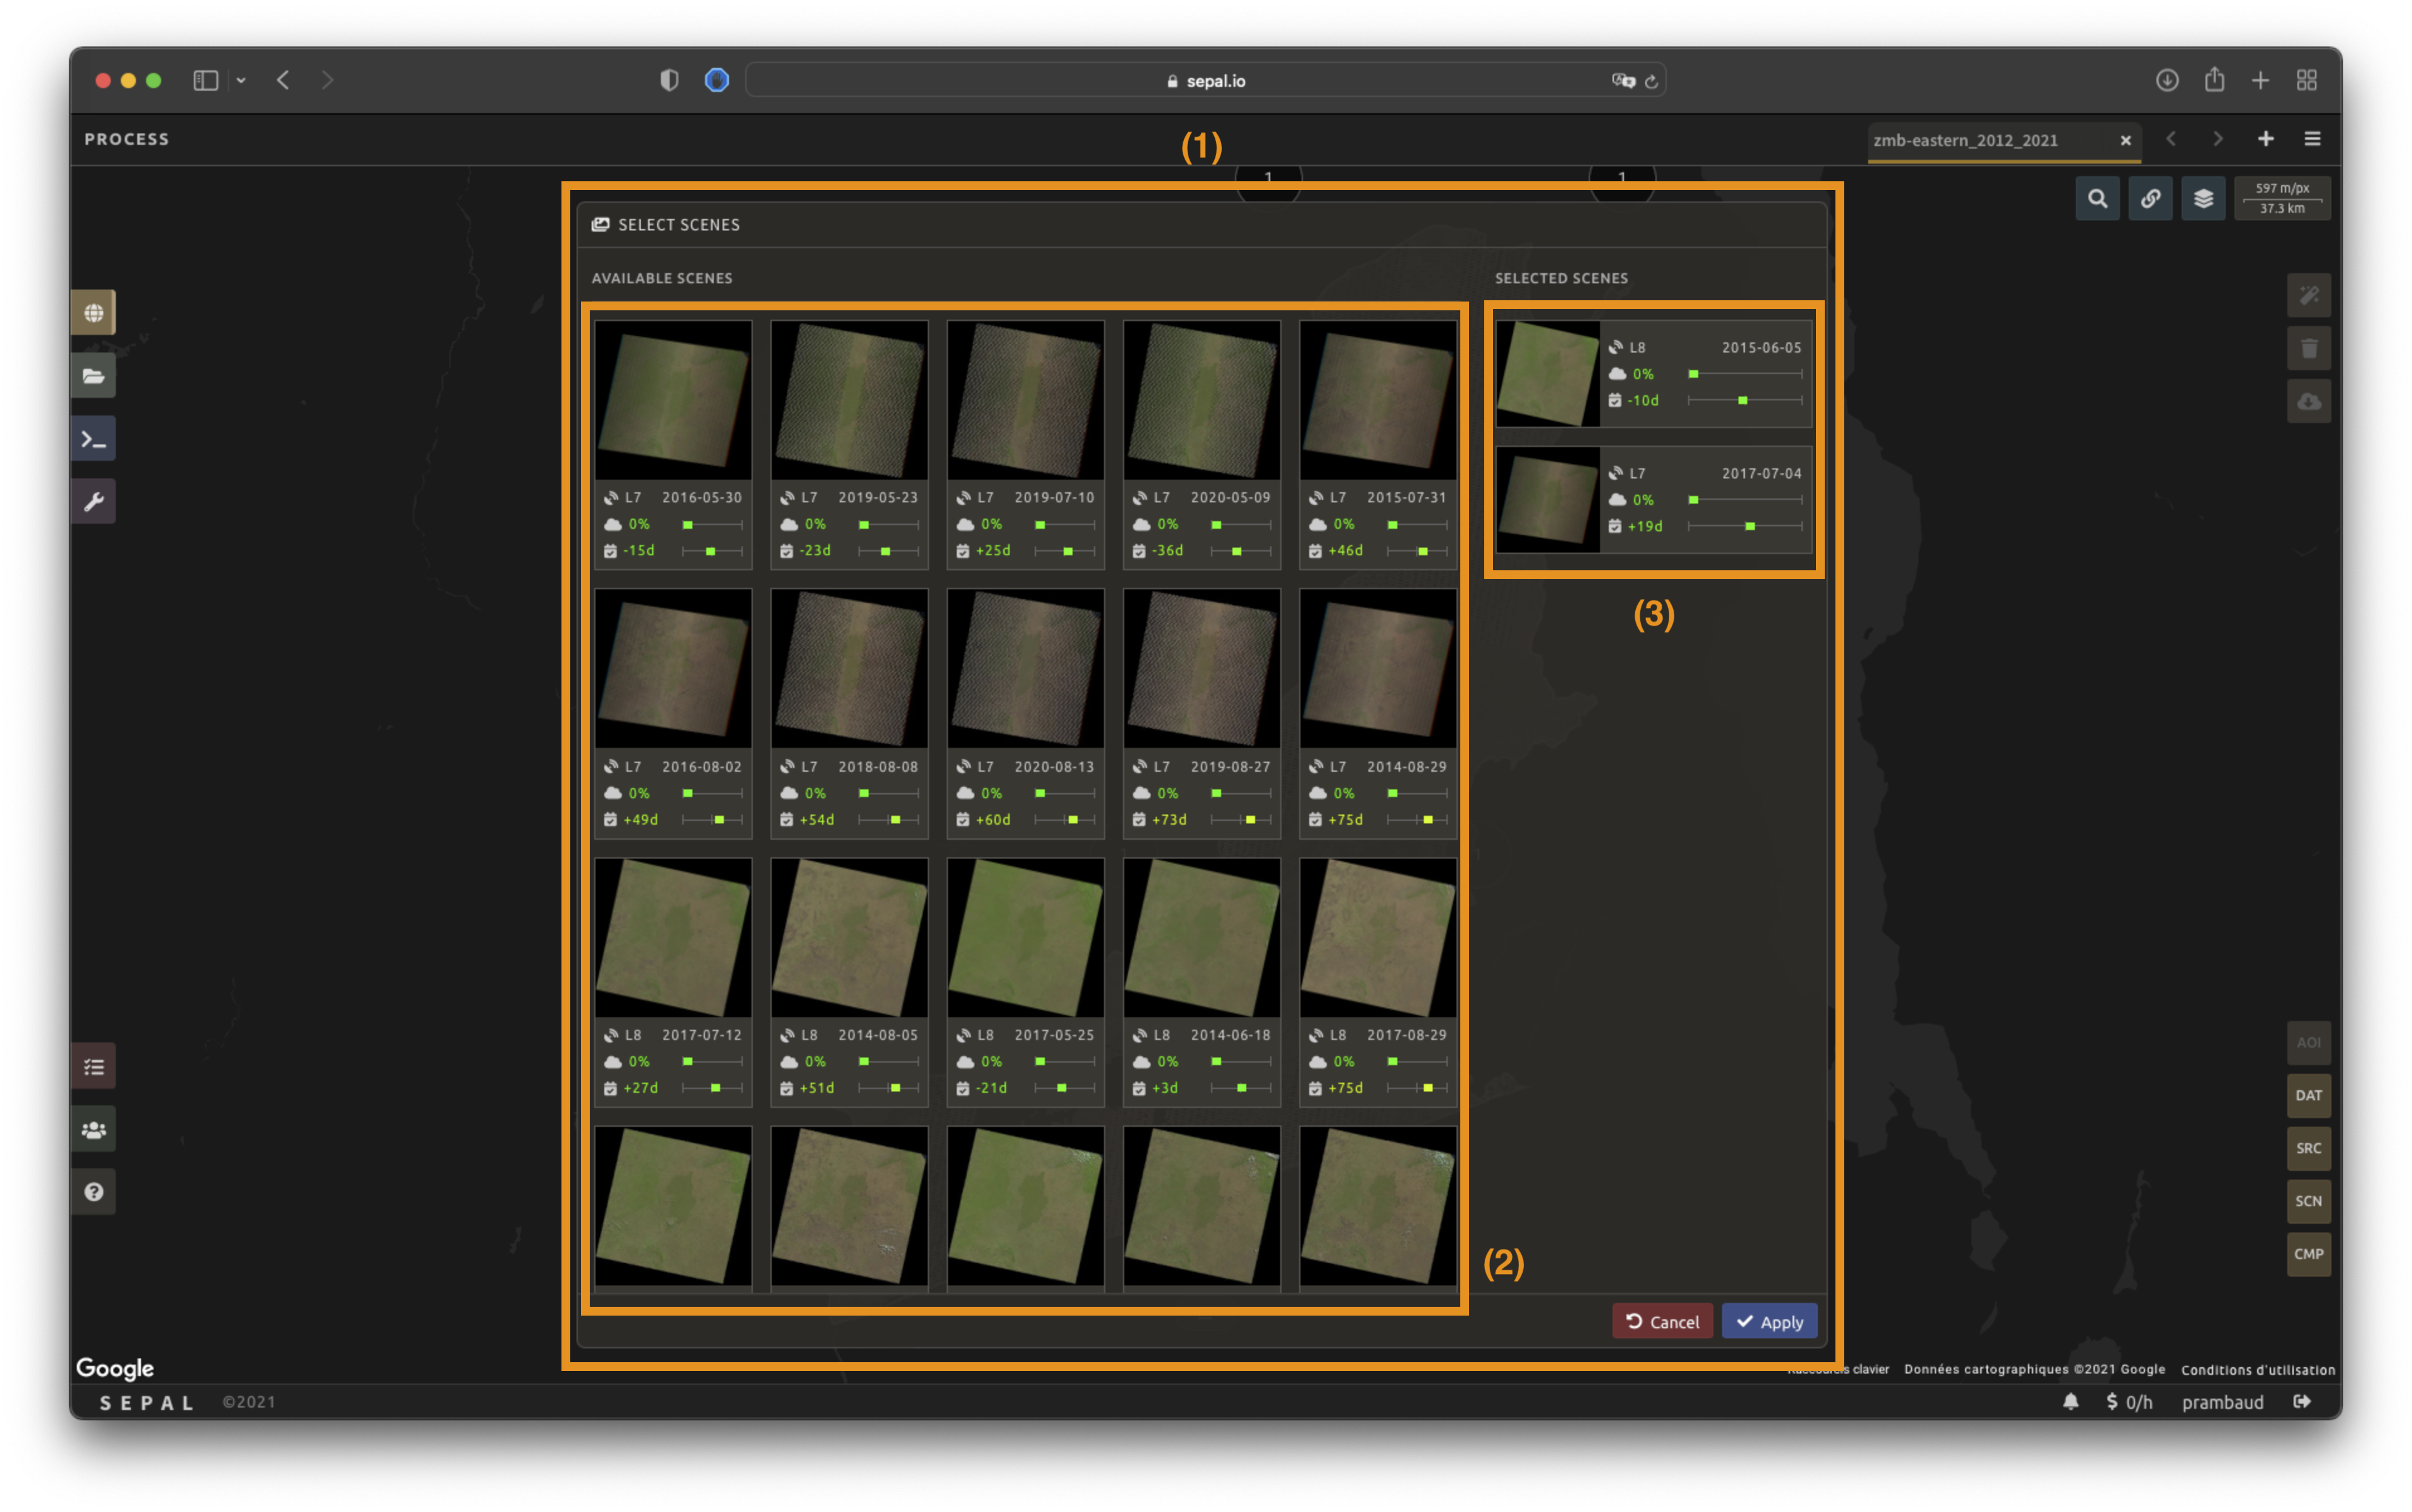Open the Terminal icon in sidebar

(x=93, y=439)
